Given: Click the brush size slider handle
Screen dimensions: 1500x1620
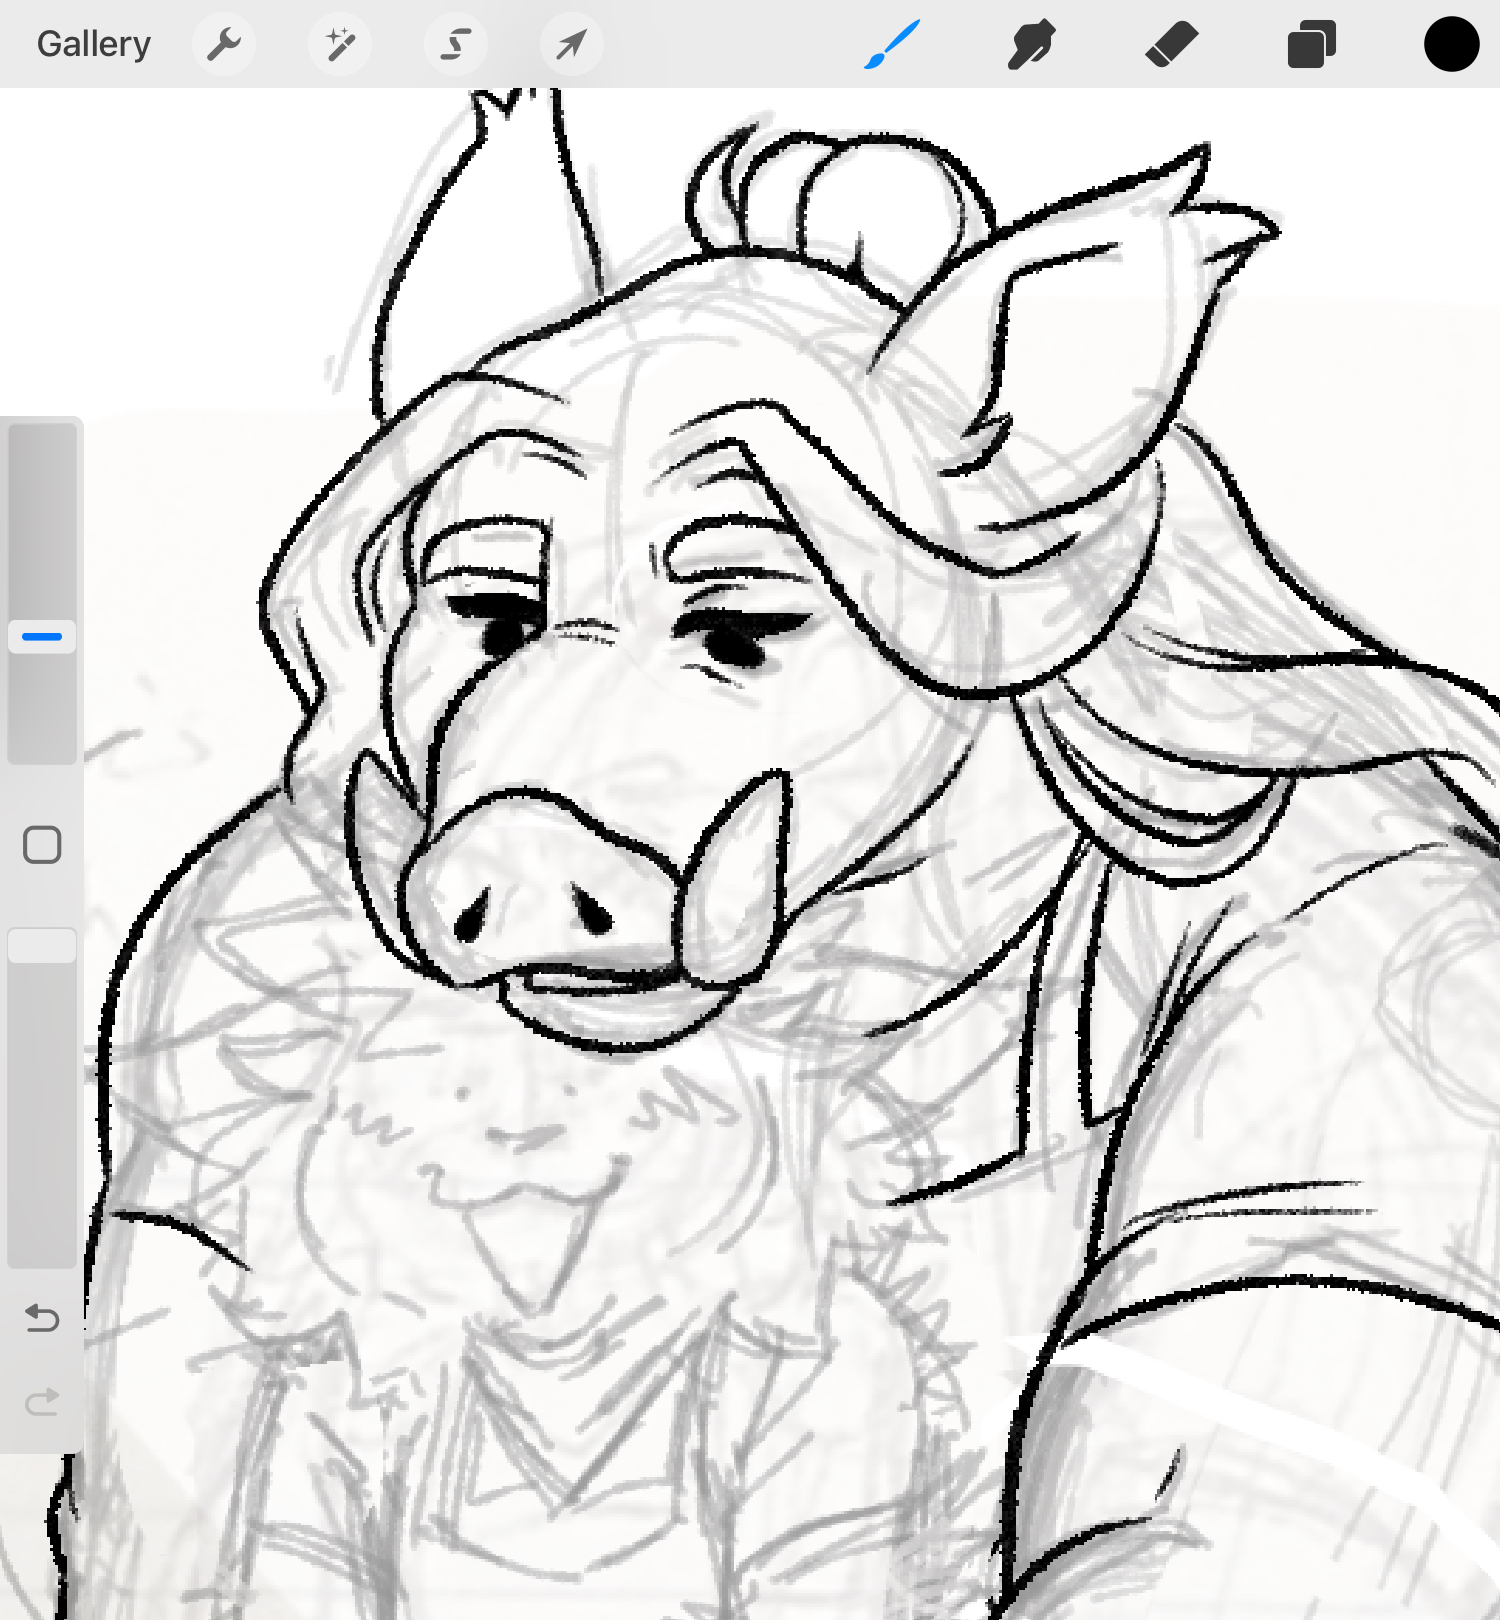Looking at the screenshot, I should point(42,637).
